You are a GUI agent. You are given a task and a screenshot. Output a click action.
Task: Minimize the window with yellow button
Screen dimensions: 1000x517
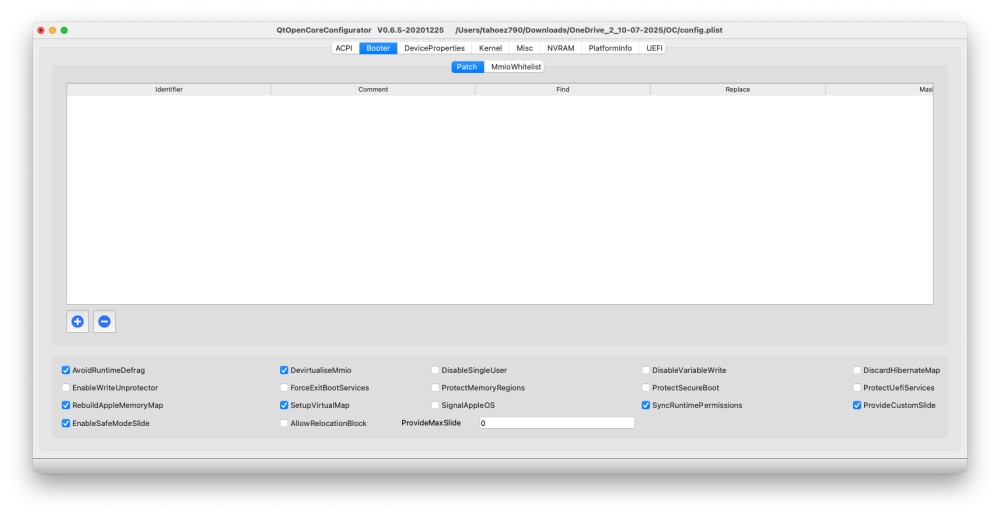[52, 31]
